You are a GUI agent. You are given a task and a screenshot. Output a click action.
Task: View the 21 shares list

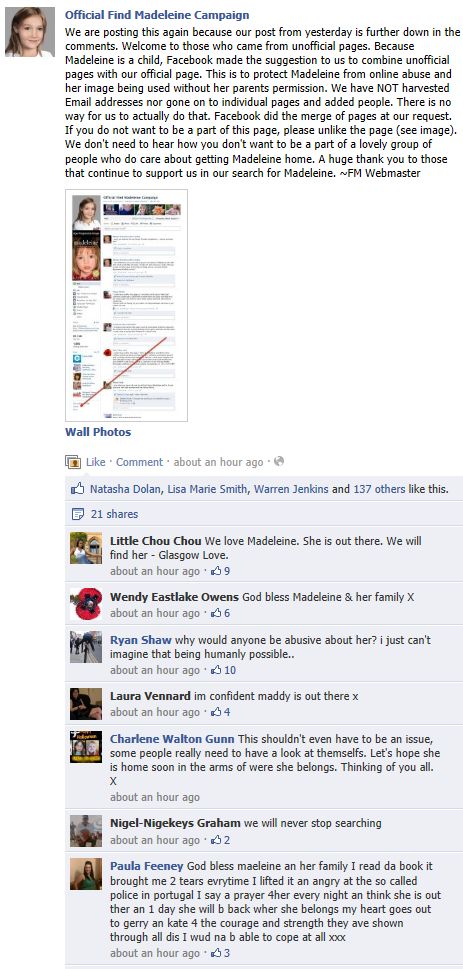pos(114,514)
